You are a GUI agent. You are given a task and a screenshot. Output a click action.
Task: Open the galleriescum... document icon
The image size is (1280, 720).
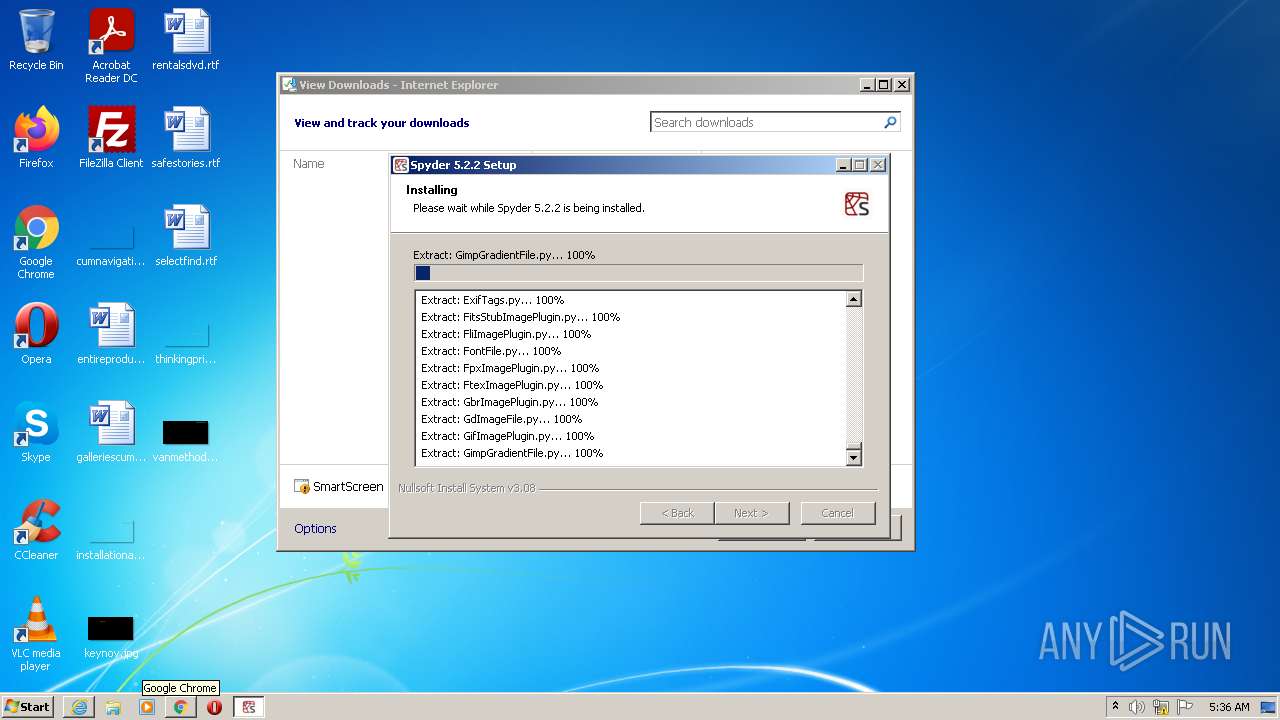[111, 432]
